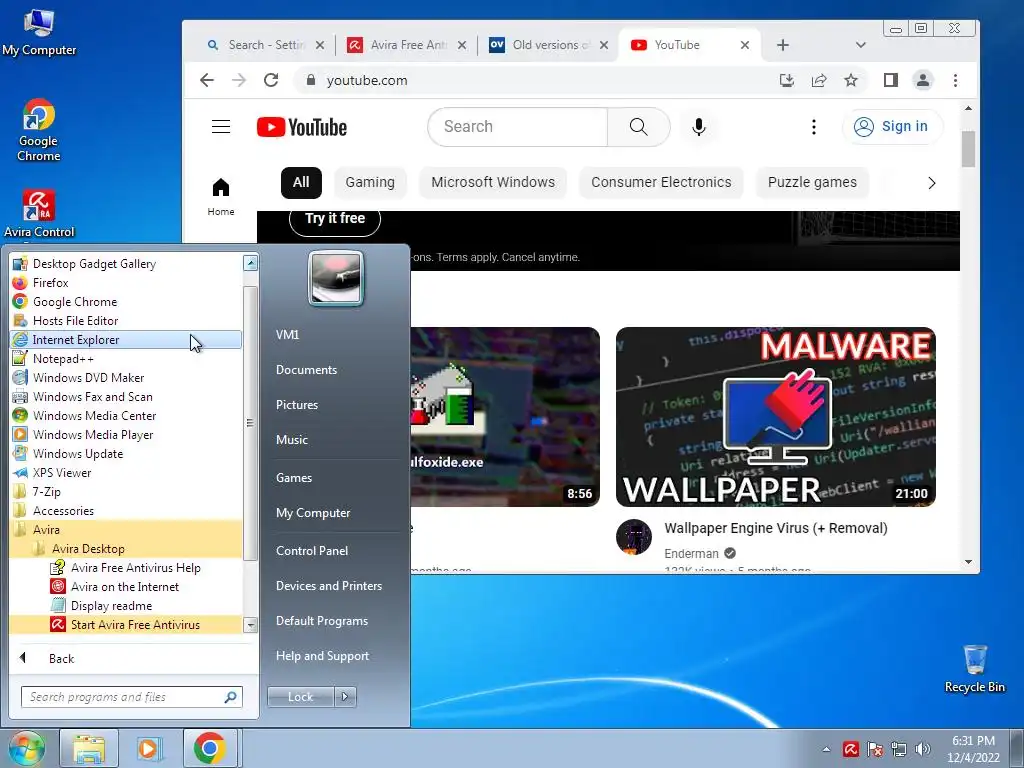This screenshot has width=1024, height=768.
Task: Select Consumer Electronics filter chip
Action: 661,182
